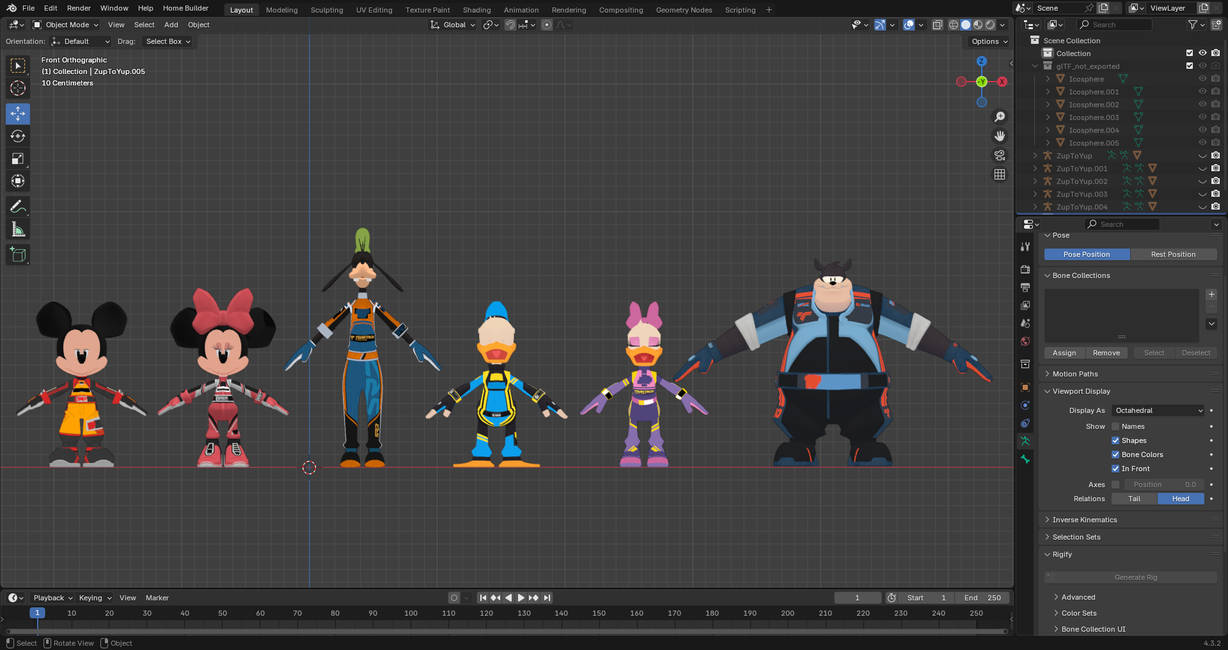Open the Display As Octahedral dropdown
The height and width of the screenshot is (650, 1228).
coord(1159,410)
